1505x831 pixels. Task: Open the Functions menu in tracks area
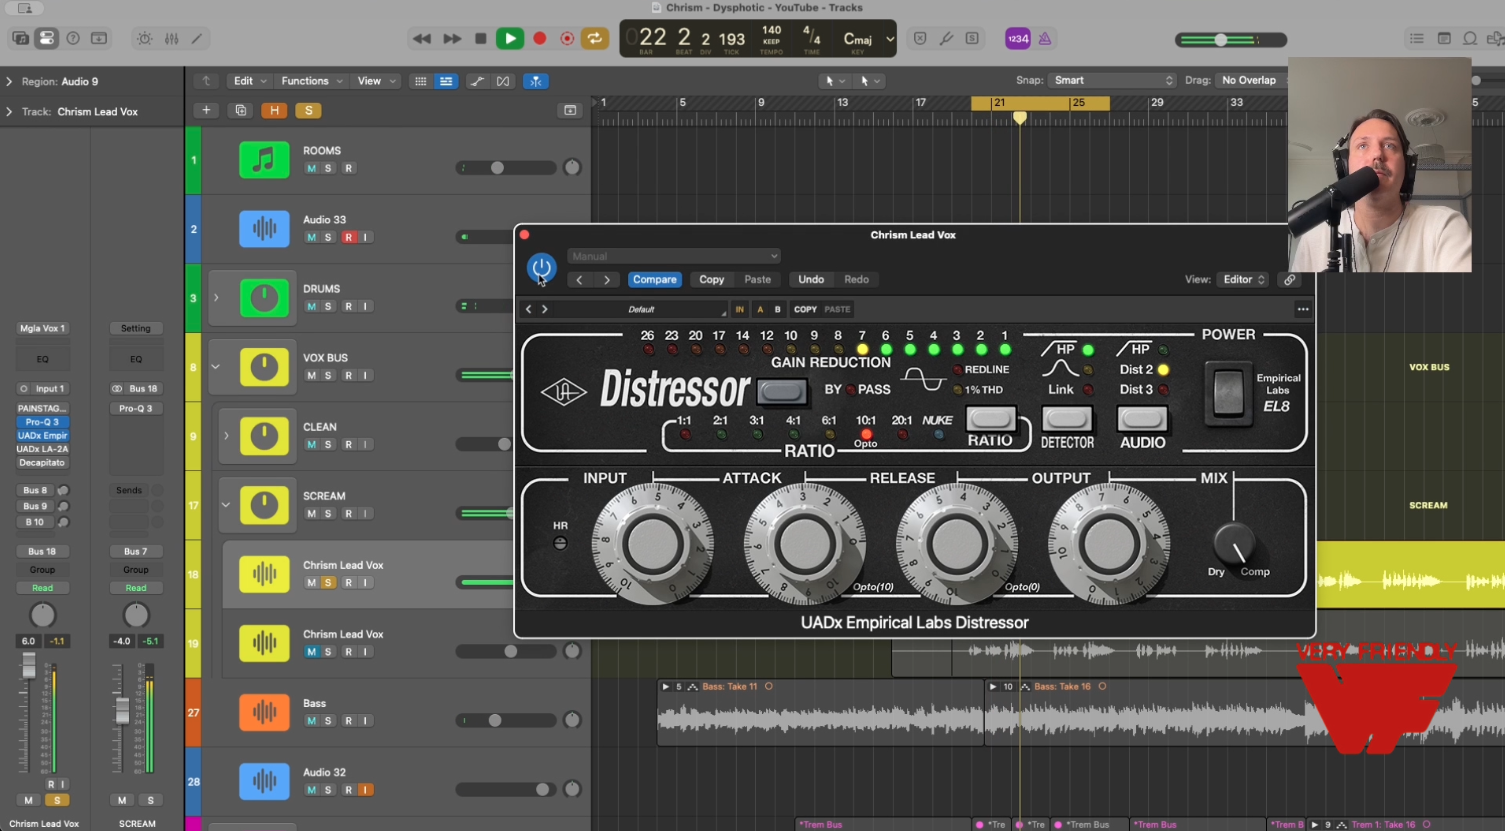point(312,81)
